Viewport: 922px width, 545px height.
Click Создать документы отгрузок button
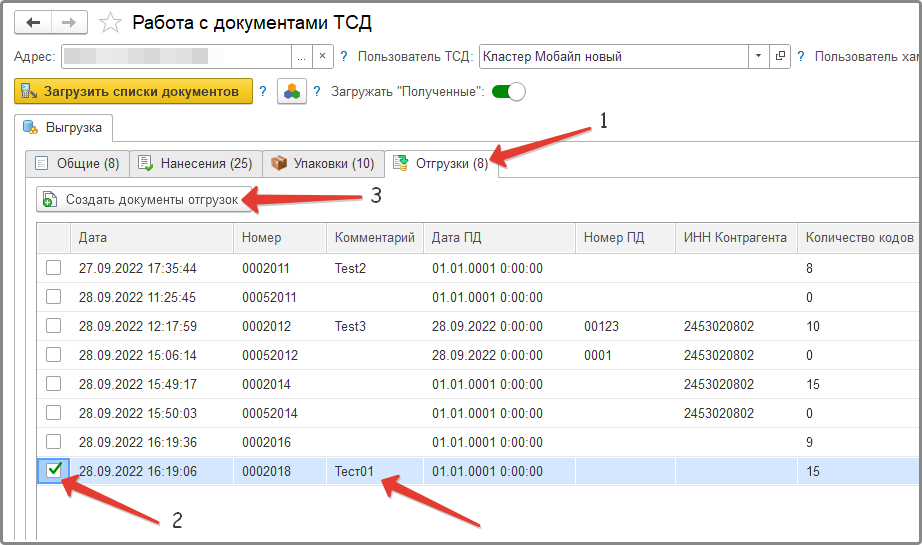(144, 199)
